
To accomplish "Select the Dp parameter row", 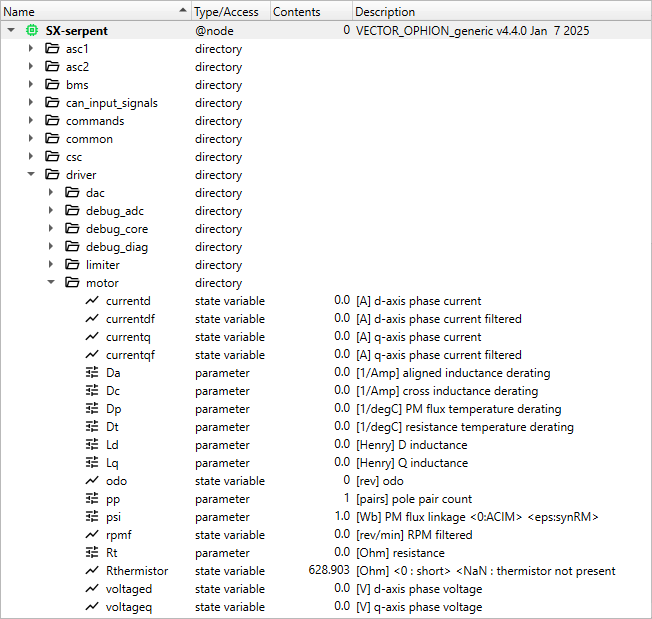I will coord(326,409).
